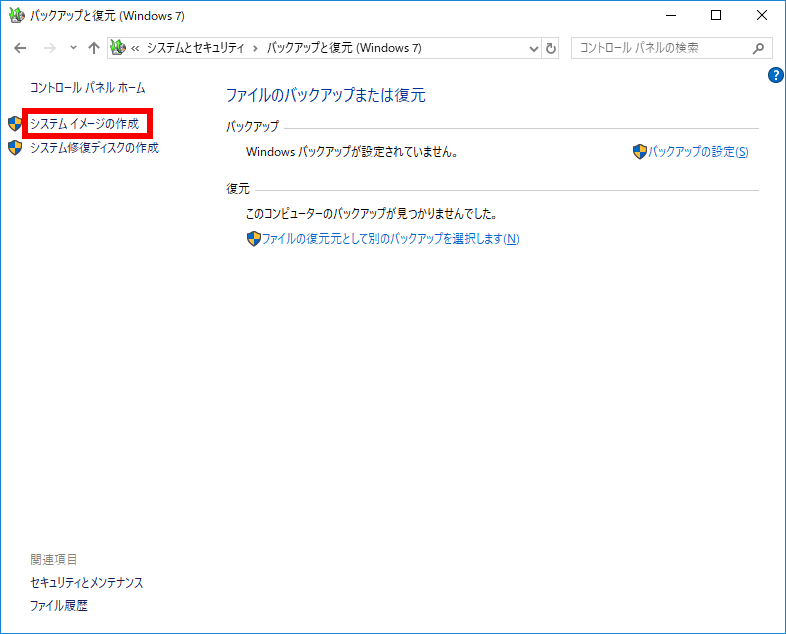Click バックアップの設定(S) link

coord(698,152)
